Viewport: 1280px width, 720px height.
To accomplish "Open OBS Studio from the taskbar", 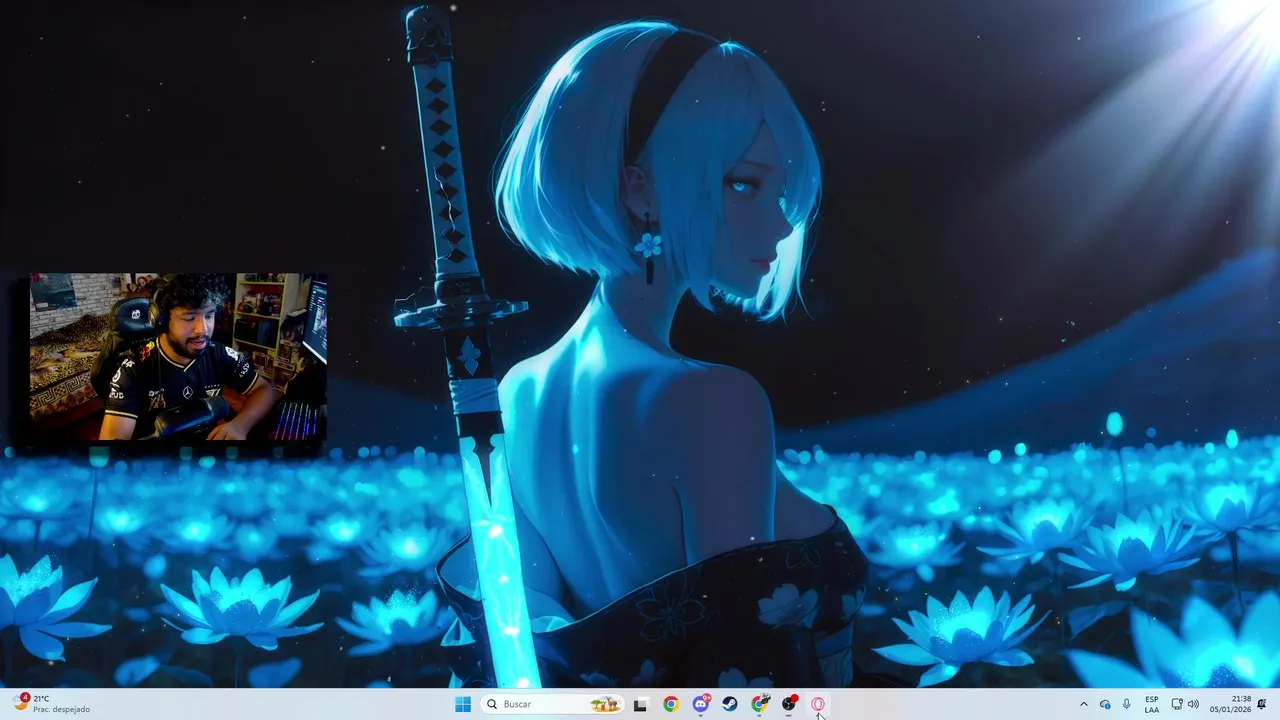I will coord(789,704).
